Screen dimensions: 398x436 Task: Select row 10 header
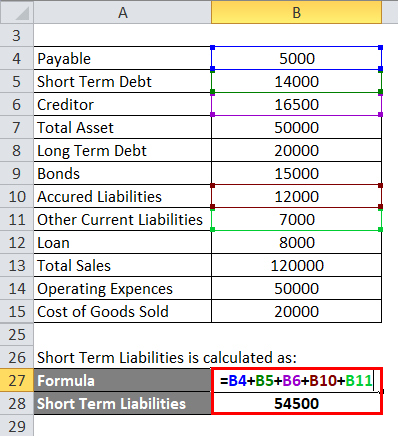coord(17,196)
